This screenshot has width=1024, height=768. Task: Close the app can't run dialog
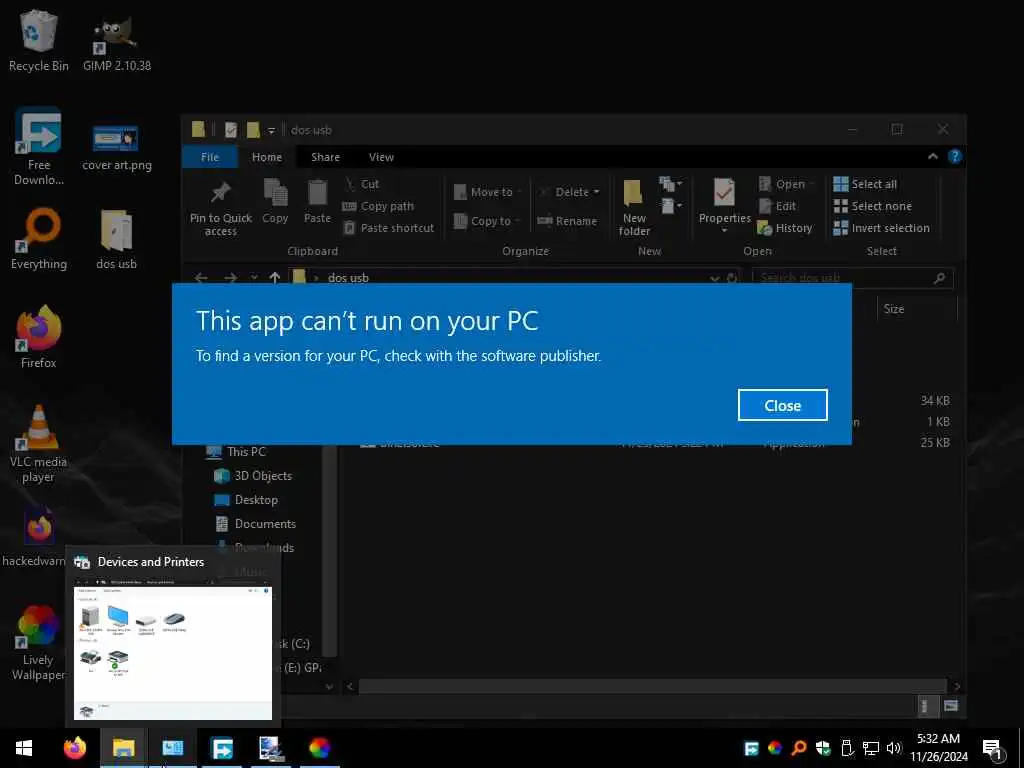point(782,406)
